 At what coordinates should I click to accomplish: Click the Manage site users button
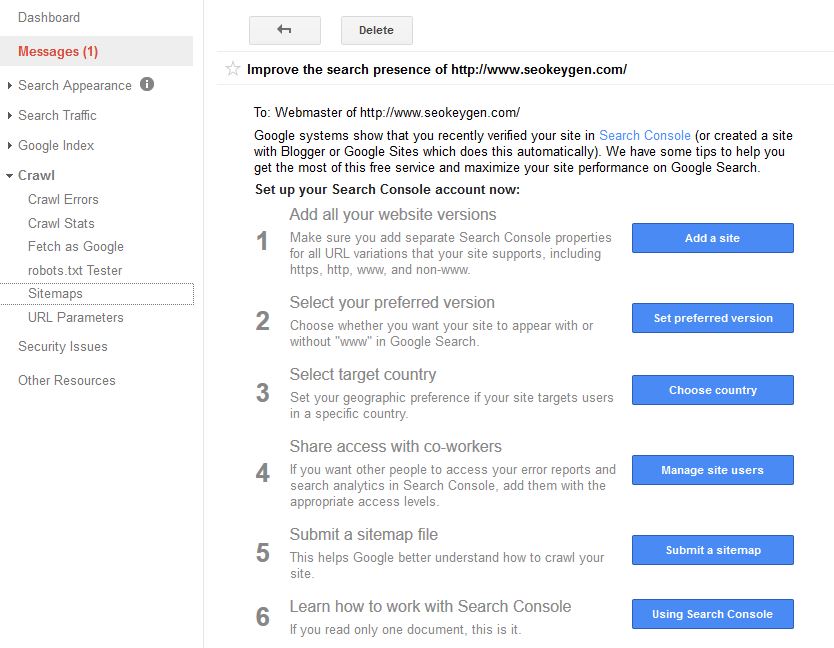(713, 470)
